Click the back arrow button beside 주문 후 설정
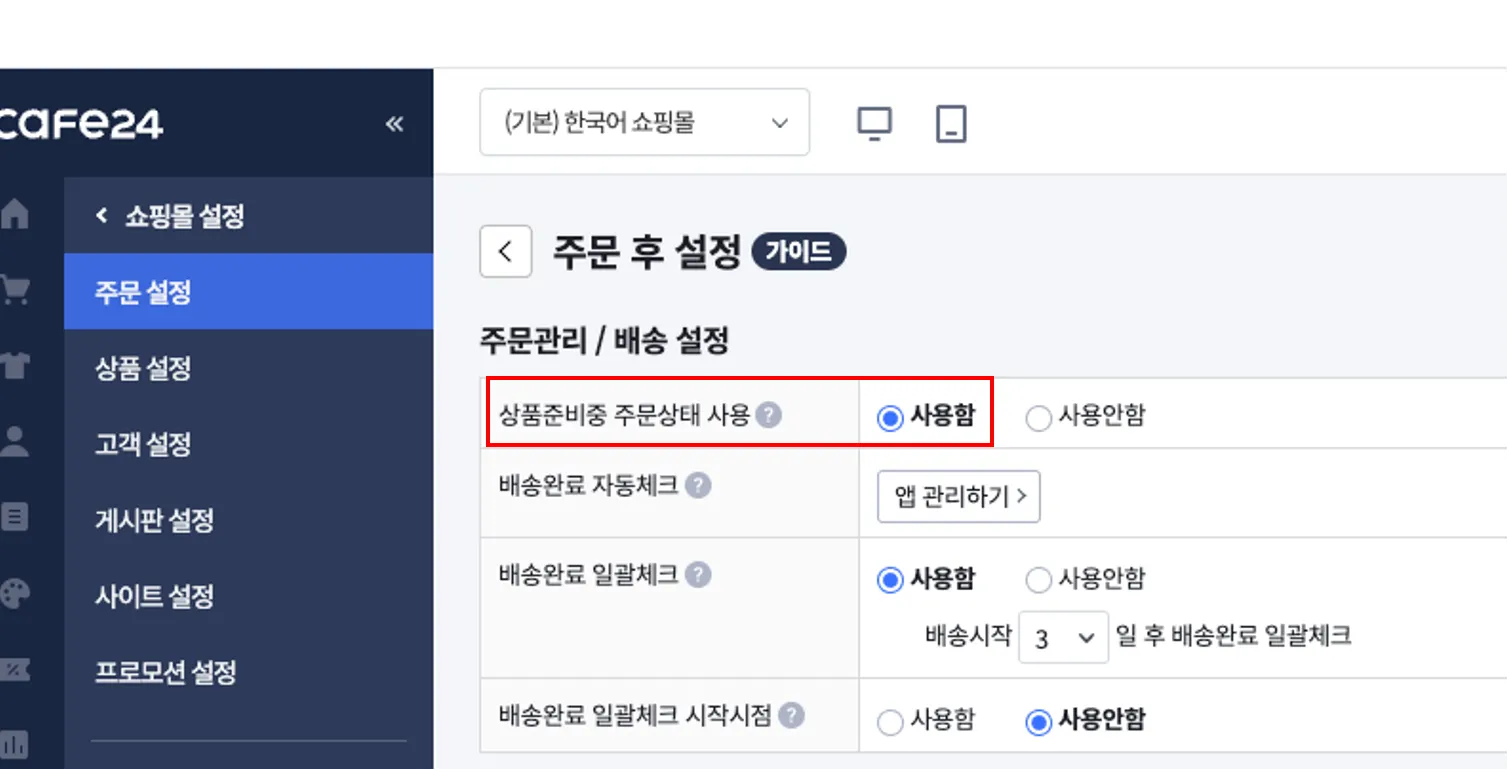 [x=505, y=251]
